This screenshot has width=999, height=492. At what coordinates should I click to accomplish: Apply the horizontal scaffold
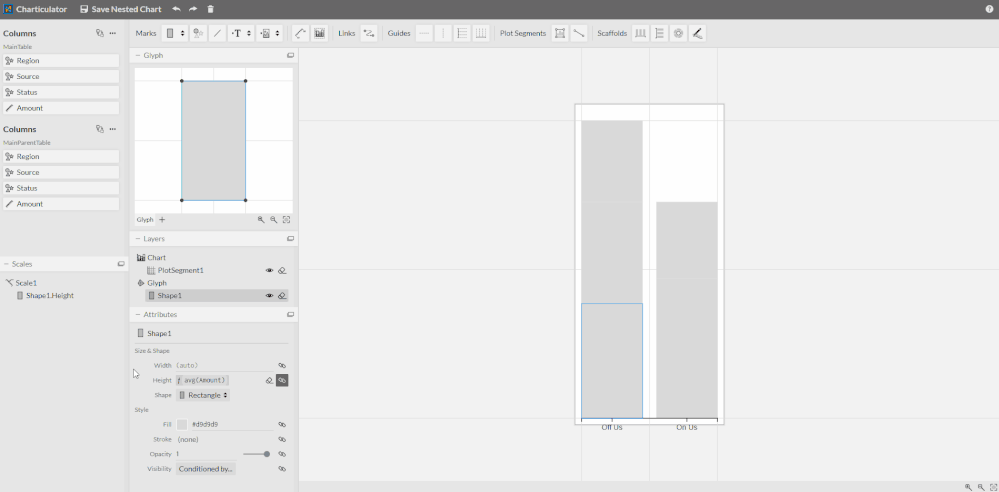tap(640, 33)
